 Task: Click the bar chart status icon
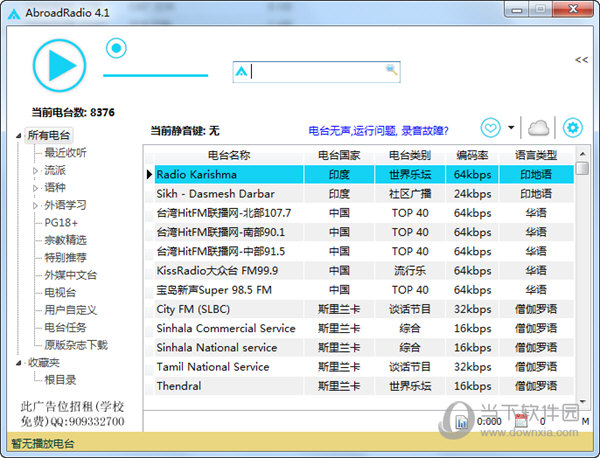462,422
